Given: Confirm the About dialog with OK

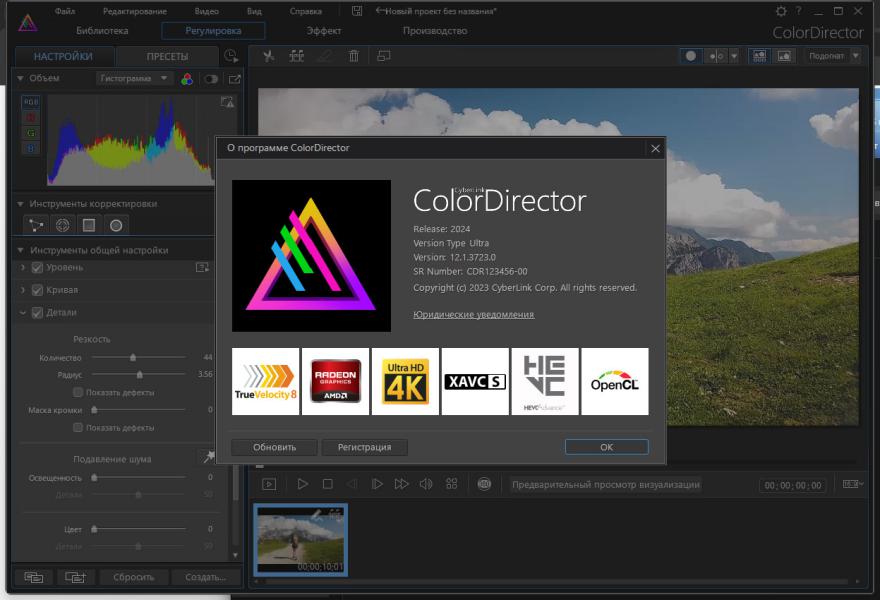Looking at the screenshot, I should pyautogui.click(x=607, y=447).
